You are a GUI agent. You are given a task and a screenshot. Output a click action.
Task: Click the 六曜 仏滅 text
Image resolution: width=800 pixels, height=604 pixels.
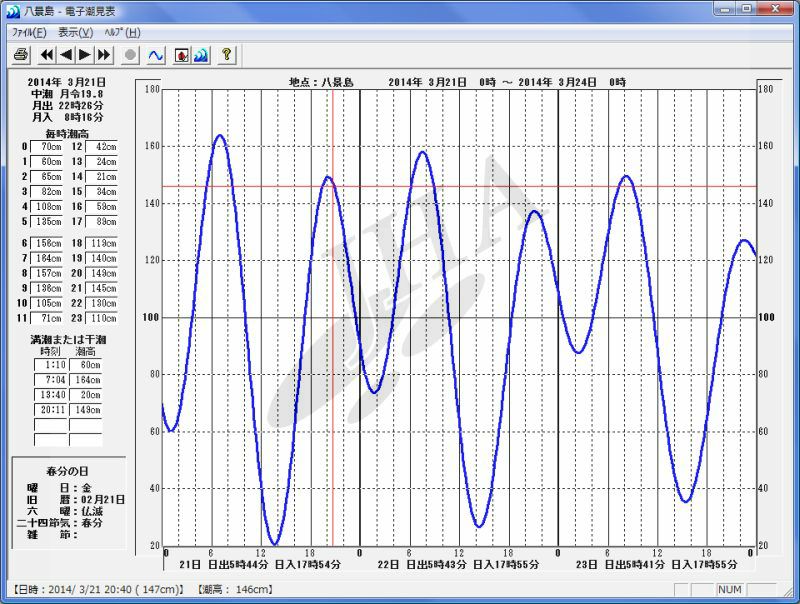tap(65, 511)
